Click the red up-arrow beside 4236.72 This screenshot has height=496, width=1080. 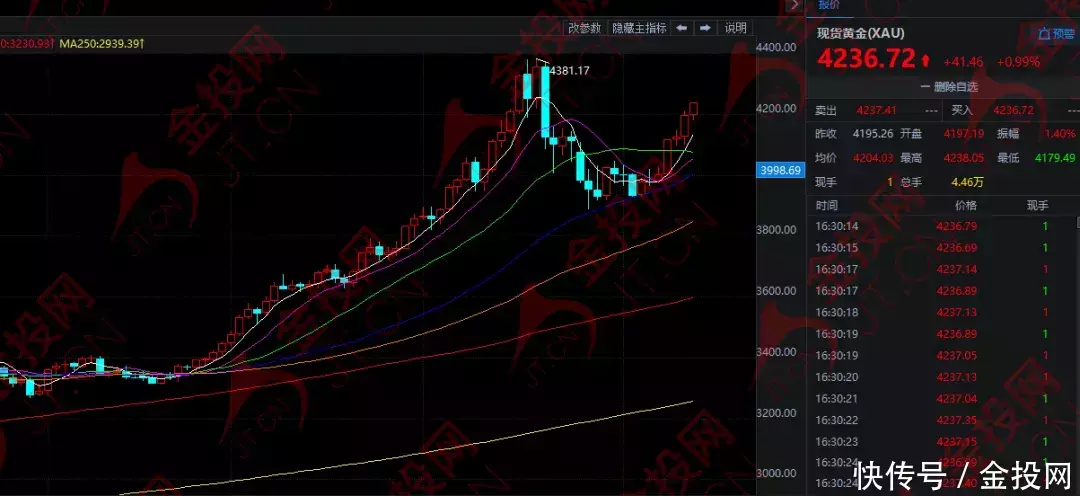[926, 61]
